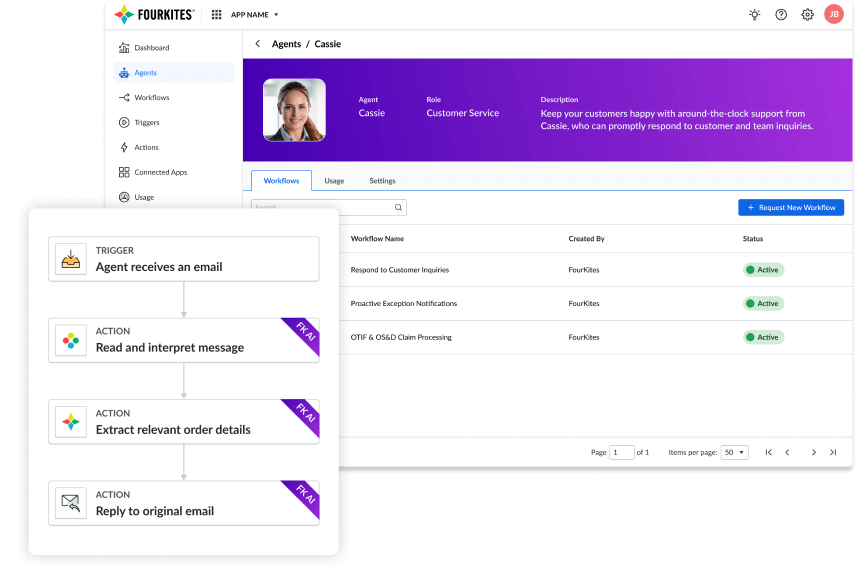Click the Connected Apps grid icon
Image resolution: width=857 pixels, height=574 pixels.
point(124,172)
